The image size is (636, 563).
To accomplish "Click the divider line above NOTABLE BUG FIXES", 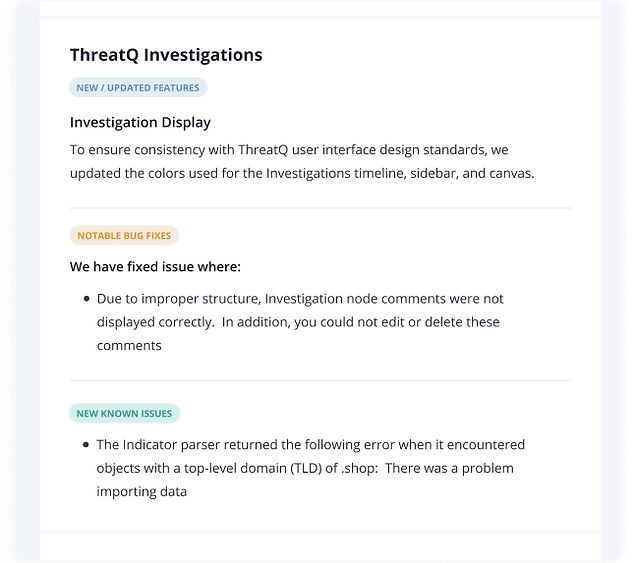I will point(320,208).
